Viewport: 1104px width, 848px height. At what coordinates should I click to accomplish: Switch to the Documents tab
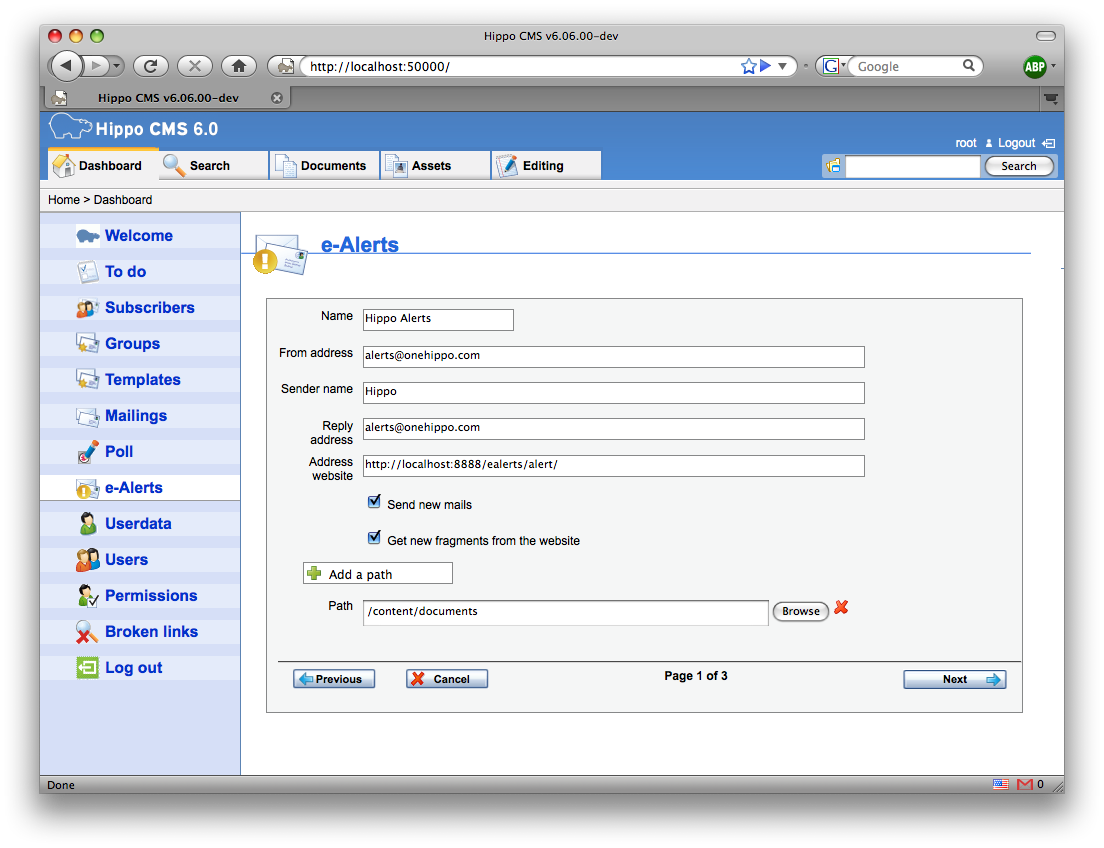point(324,166)
